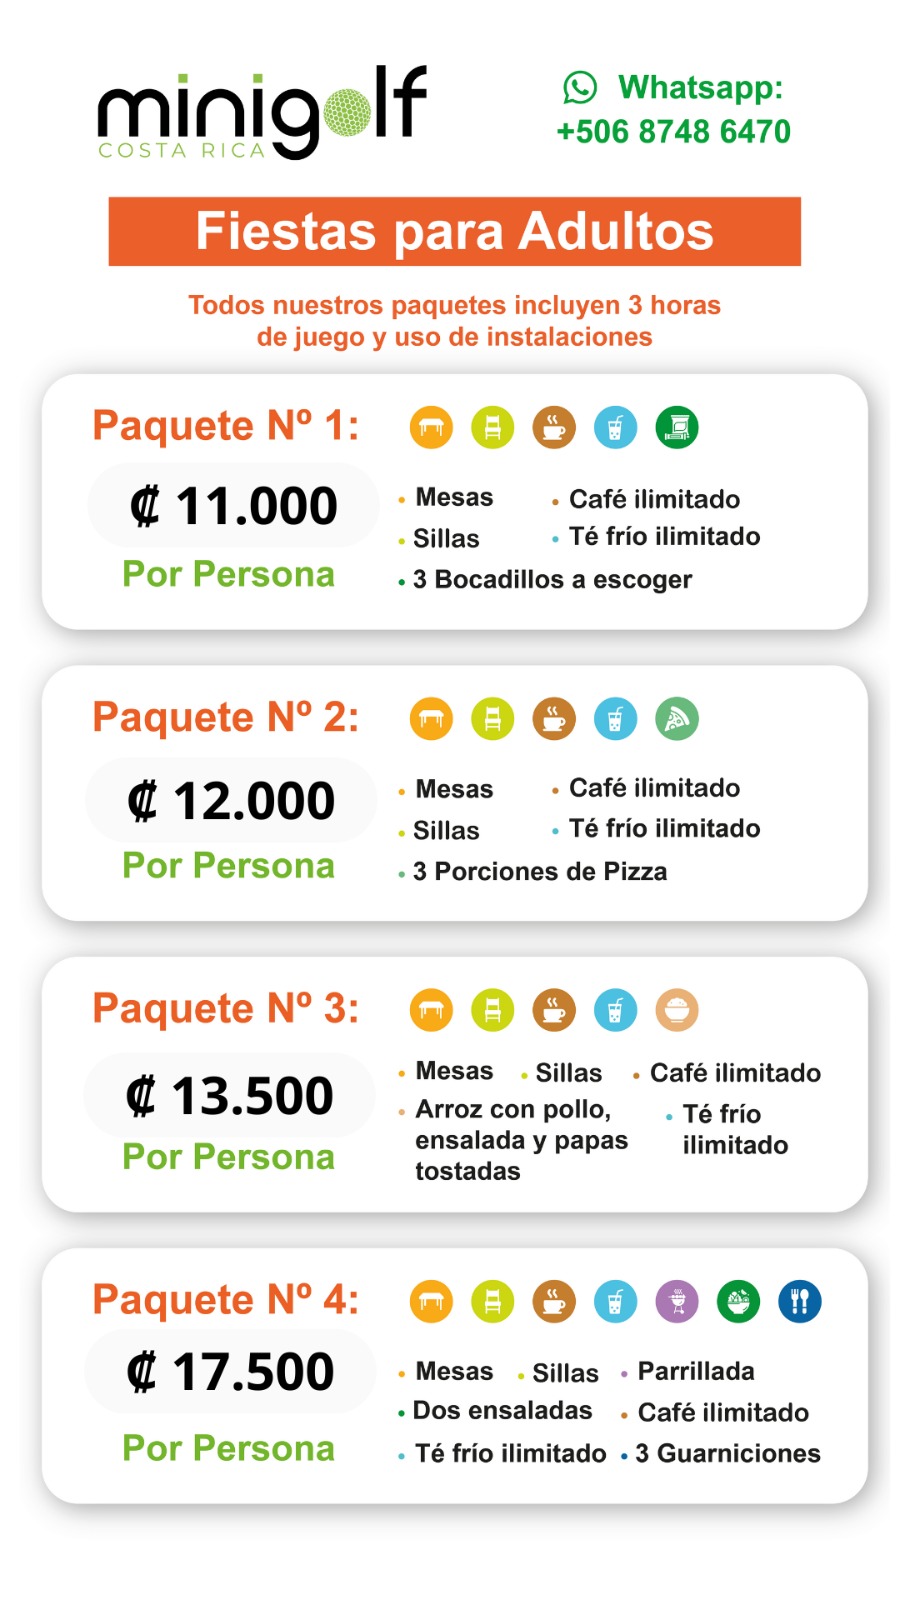900x1600 pixels.
Task: Click Paquete 1 green snacks icon
Action: tap(677, 428)
